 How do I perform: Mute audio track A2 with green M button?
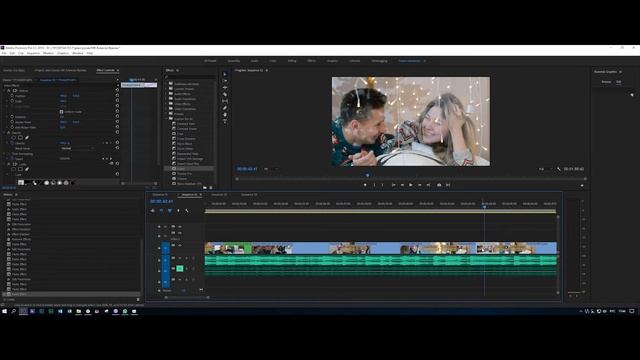[x=180, y=268]
